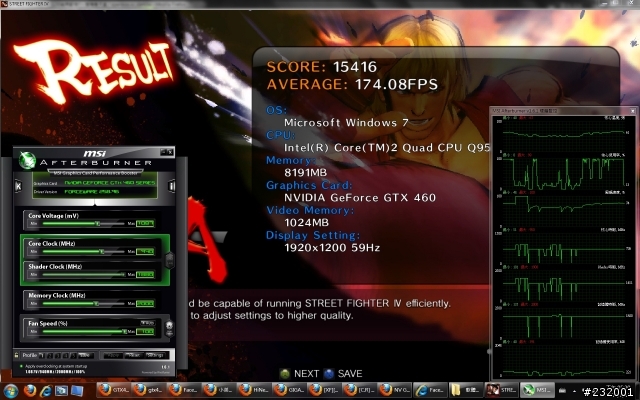This screenshot has height=400, width=640.
Task: Click the Memory Clock value field
Action: point(145,303)
